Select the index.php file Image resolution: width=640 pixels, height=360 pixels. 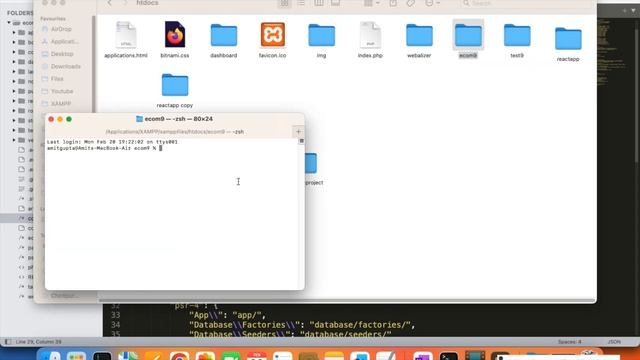coord(370,39)
